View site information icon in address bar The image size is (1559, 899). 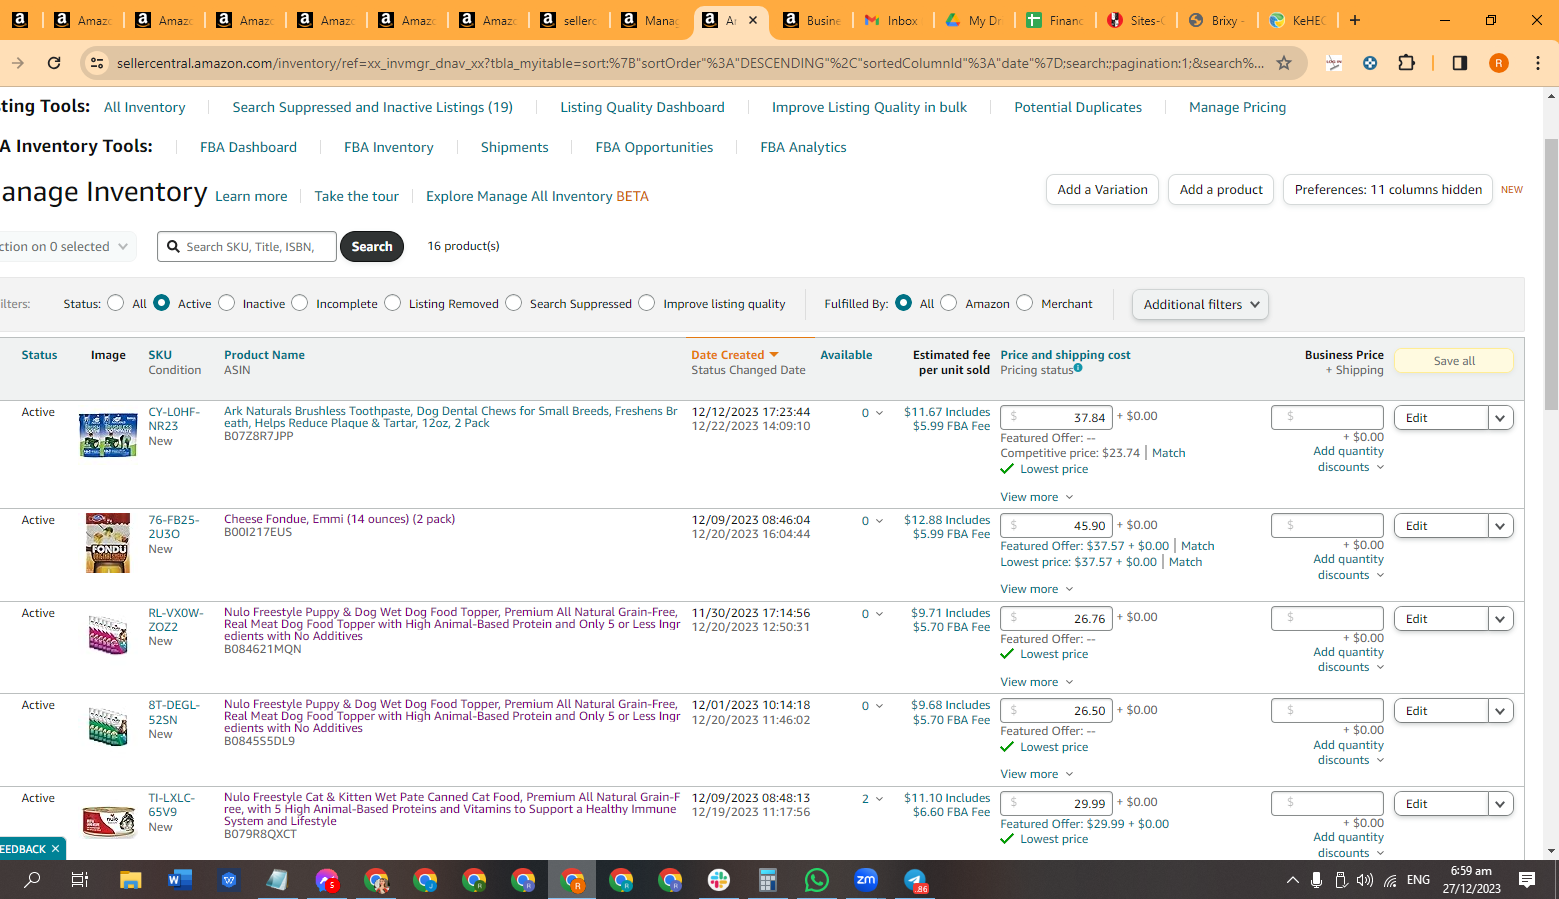point(96,63)
